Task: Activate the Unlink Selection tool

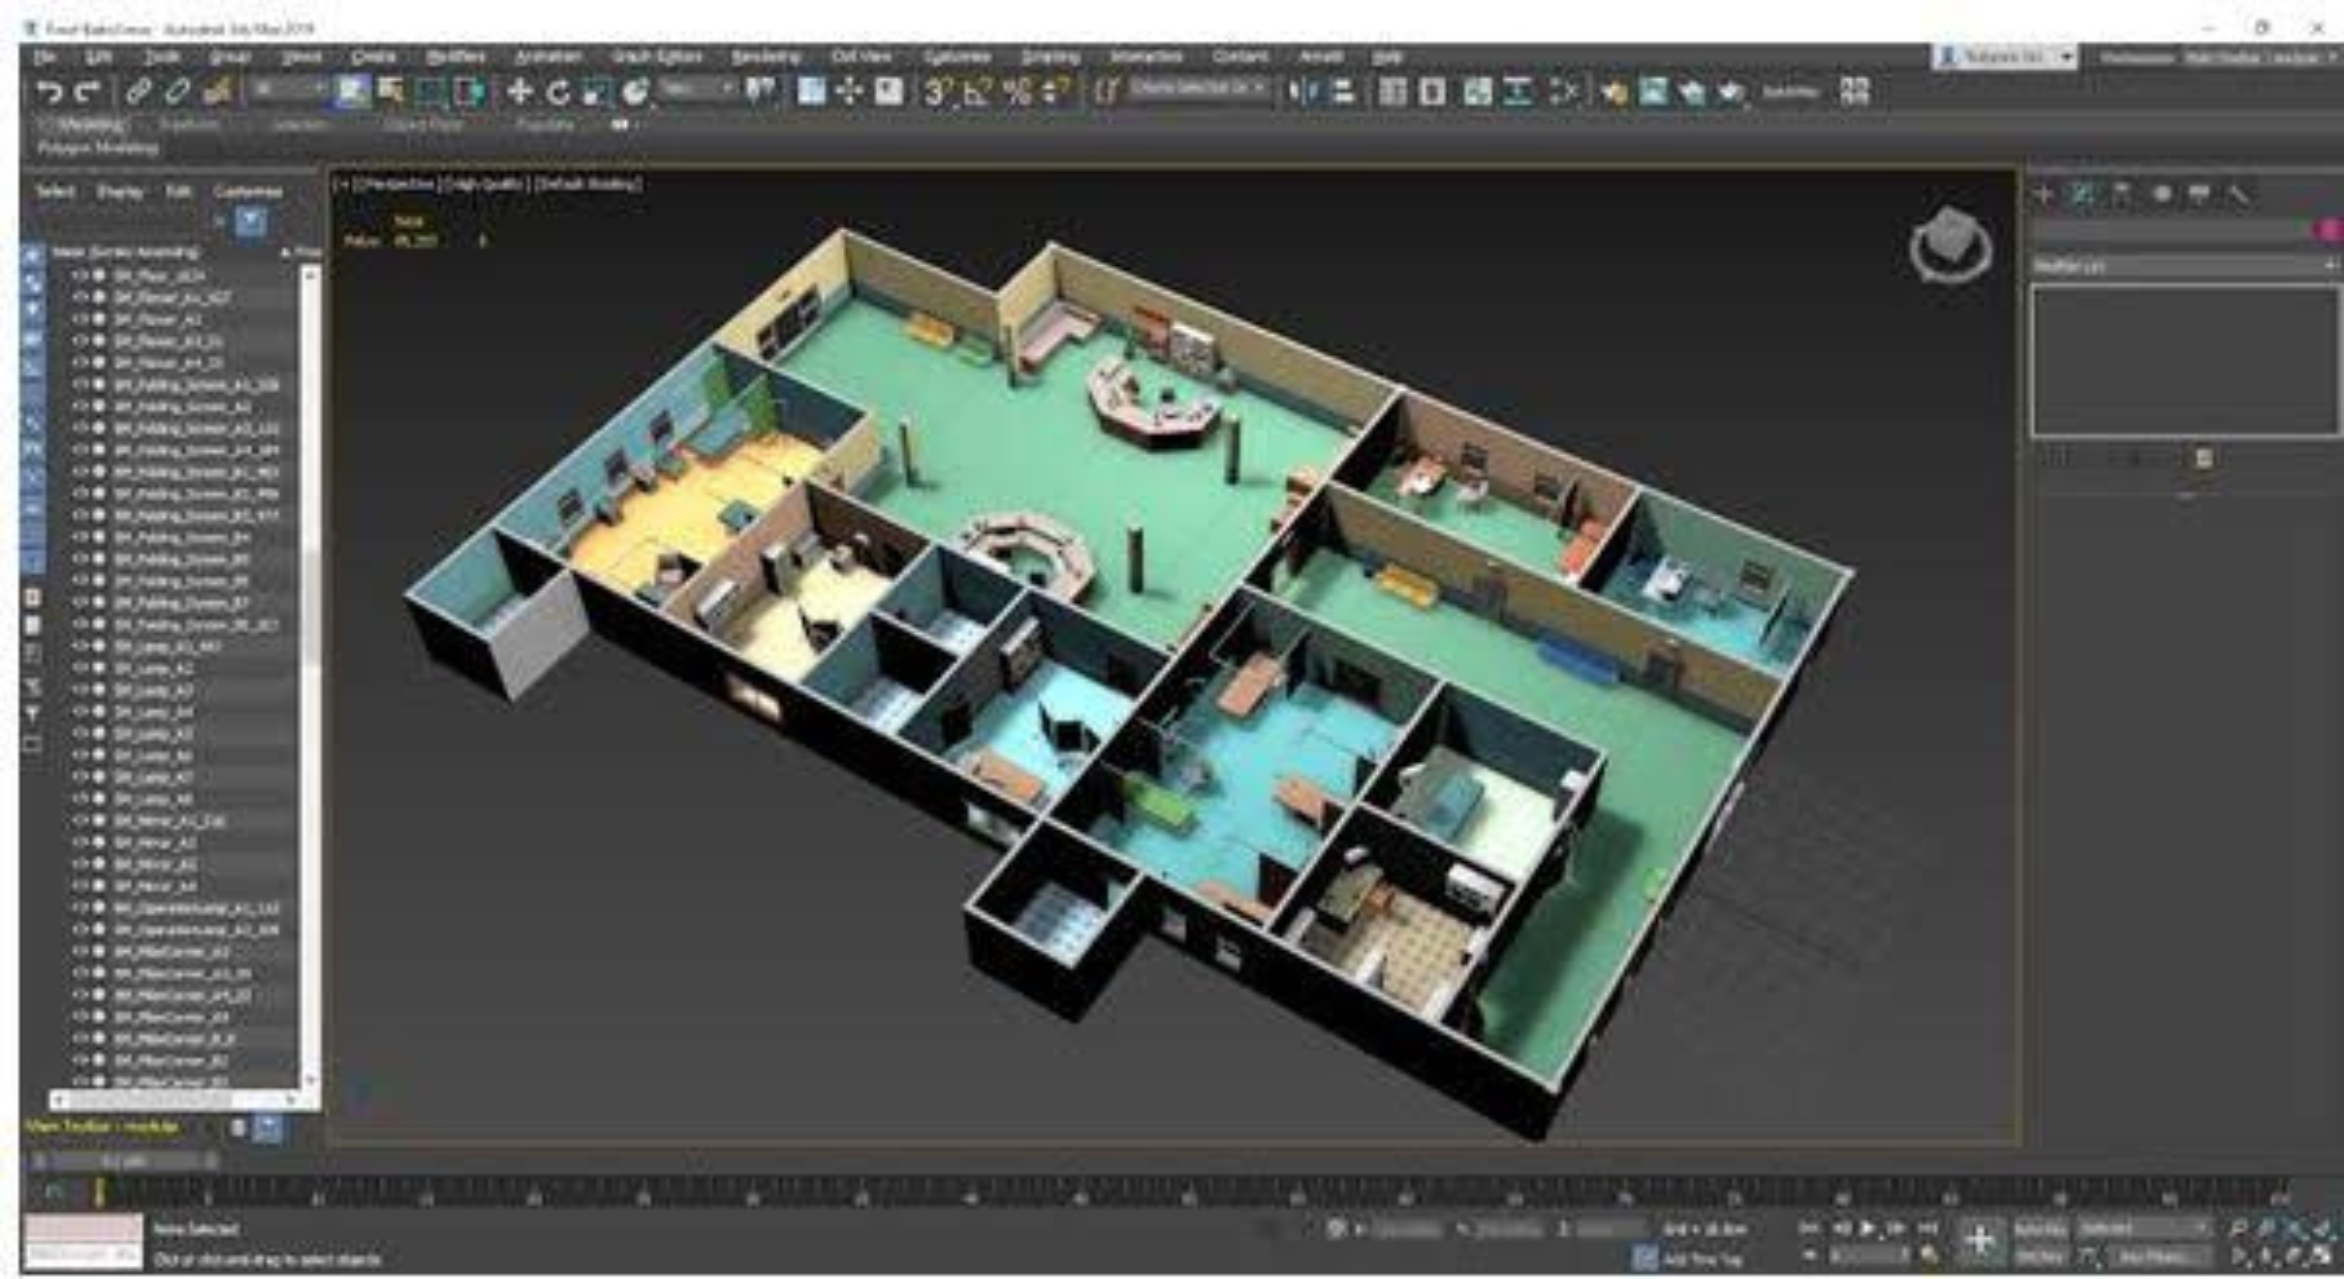Action: (x=177, y=92)
